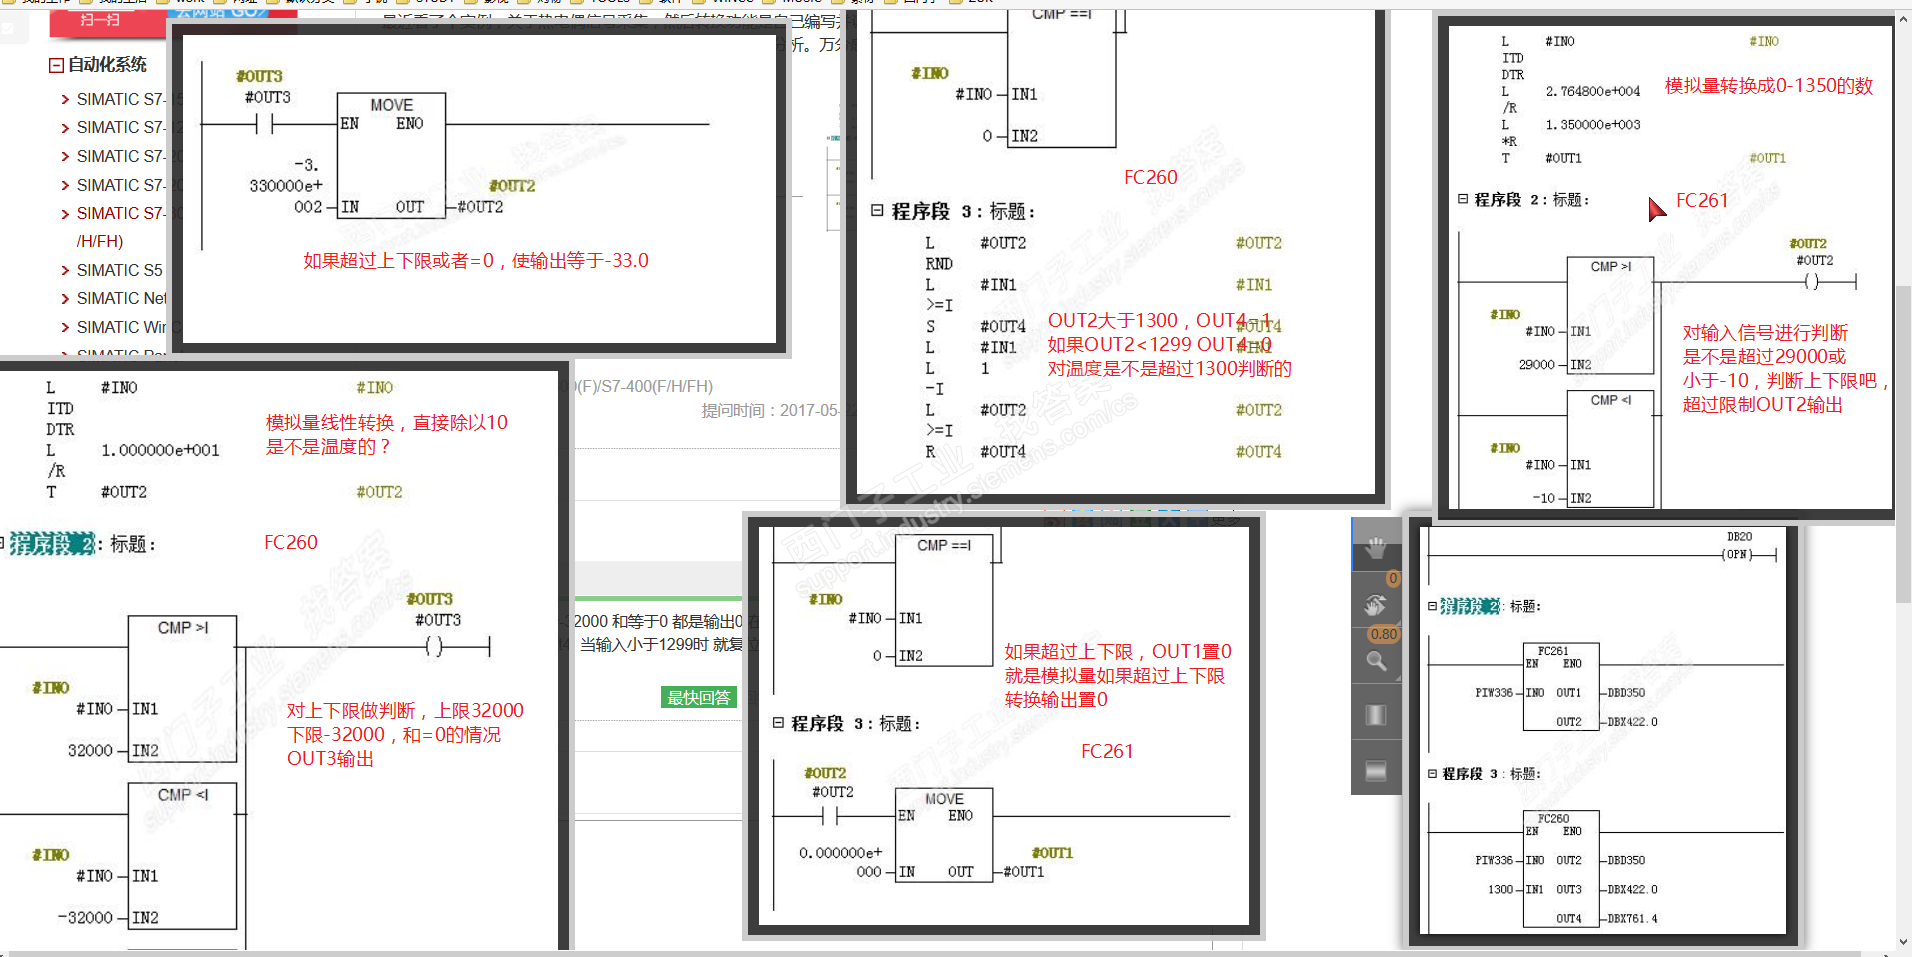Image resolution: width=1912 pixels, height=957 pixels.
Task: Select the MOVE -33.0 ladder image
Action: pos(480,189)
